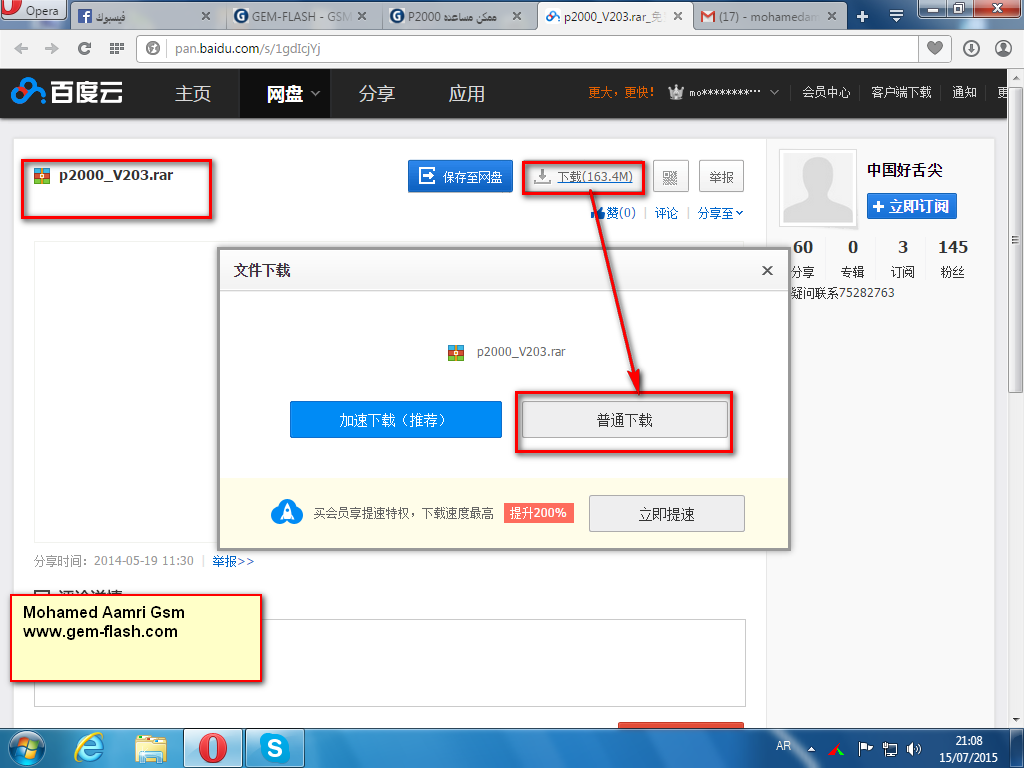This screenshot has width=1024, height=768.
Task: Switch to the Gmail (17) tab
Action: tap(769, 16)
